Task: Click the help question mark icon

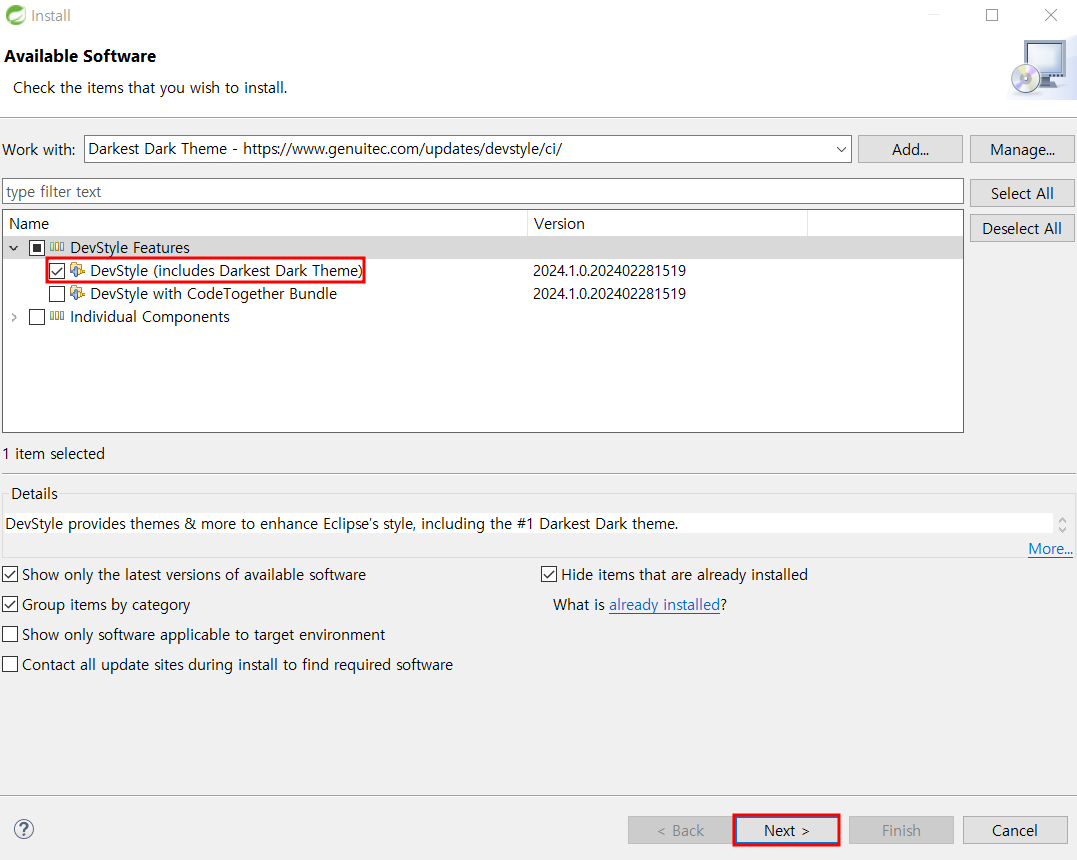Action: click(x=24, y=829)
